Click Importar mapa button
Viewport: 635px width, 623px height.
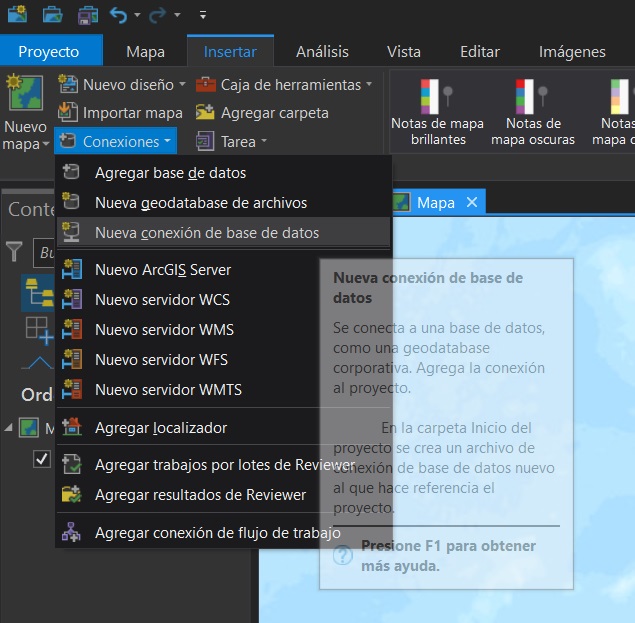point(120,113)
